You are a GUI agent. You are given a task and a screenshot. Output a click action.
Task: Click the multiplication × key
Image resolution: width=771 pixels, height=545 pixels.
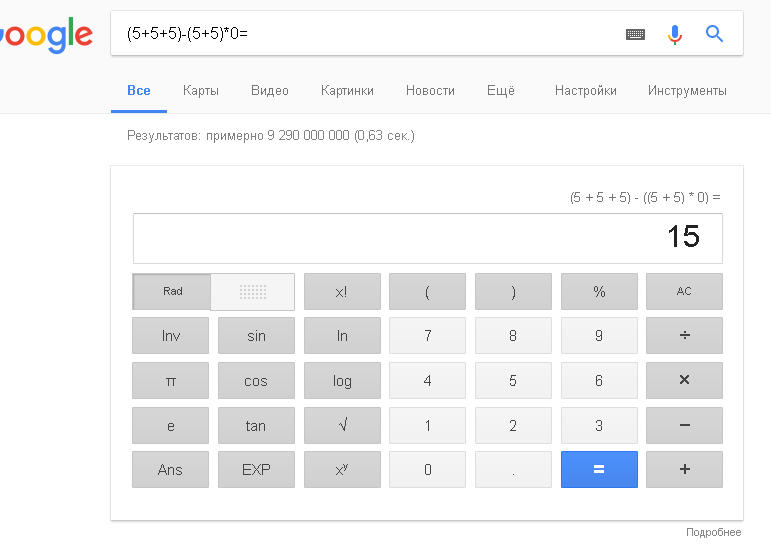[x=684, y=380]
